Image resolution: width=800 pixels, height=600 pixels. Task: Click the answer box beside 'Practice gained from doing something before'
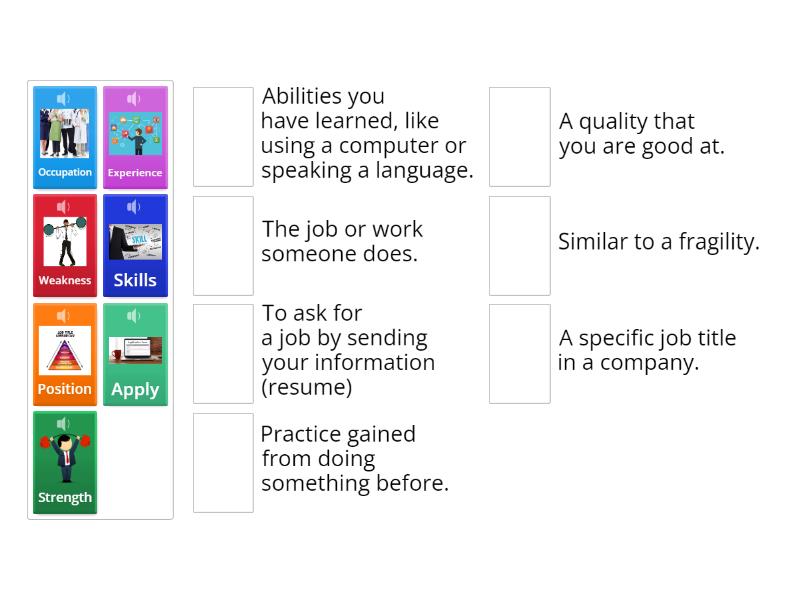click(x=222, y=462)
